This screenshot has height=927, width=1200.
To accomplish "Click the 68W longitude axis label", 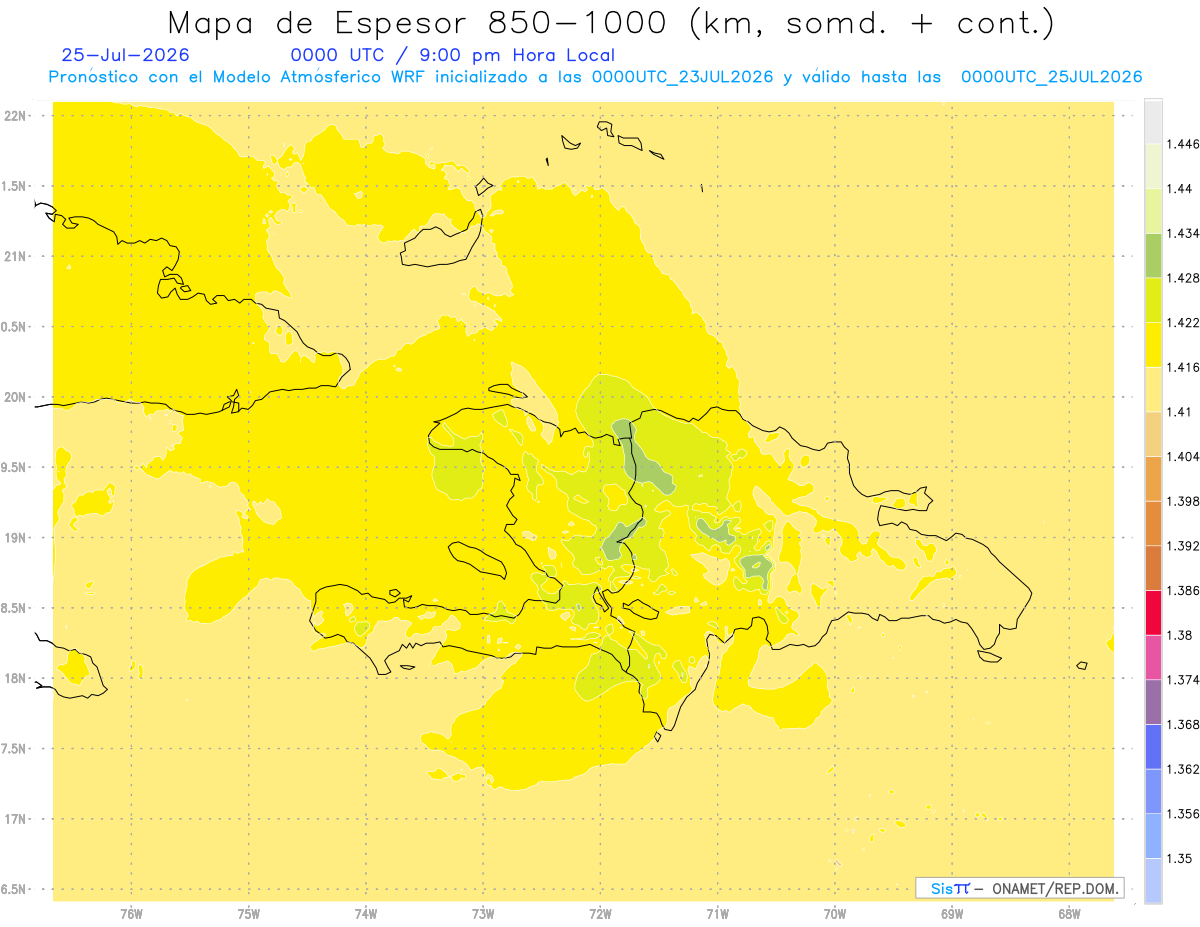I will coord(1069,913).
